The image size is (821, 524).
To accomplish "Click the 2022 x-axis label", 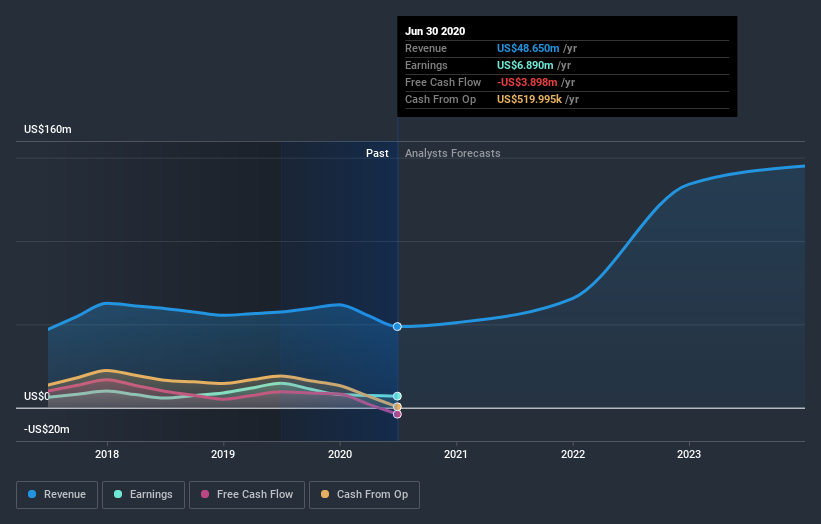I will (573, 454).
